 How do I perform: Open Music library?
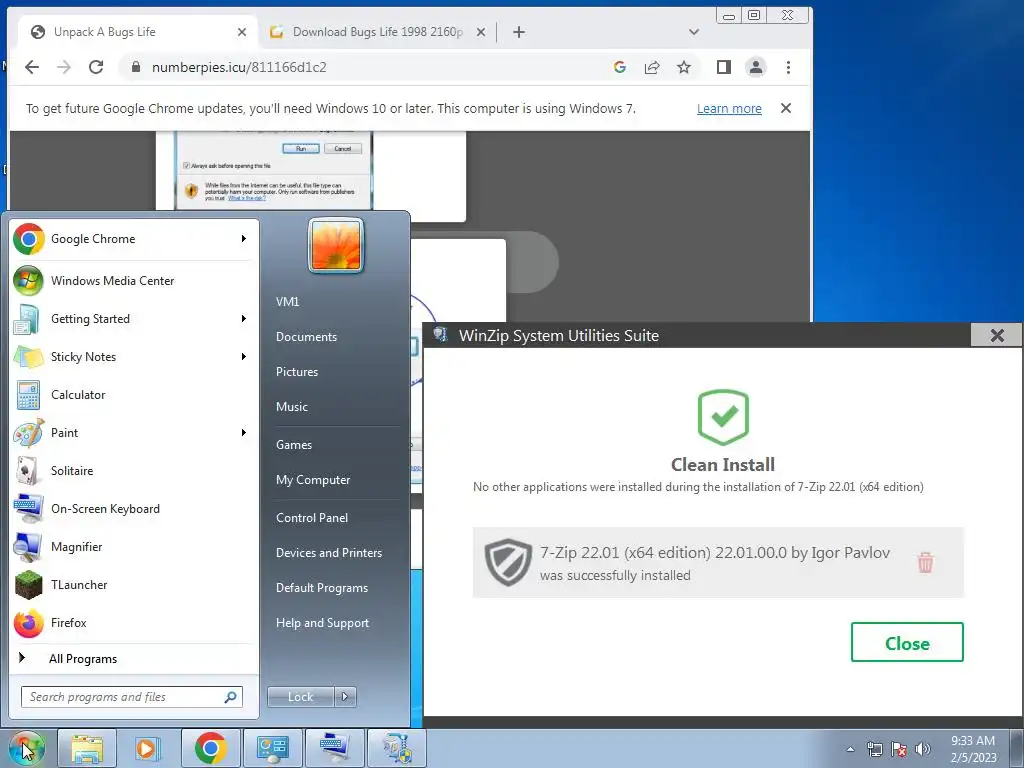(x=292, y=407)
